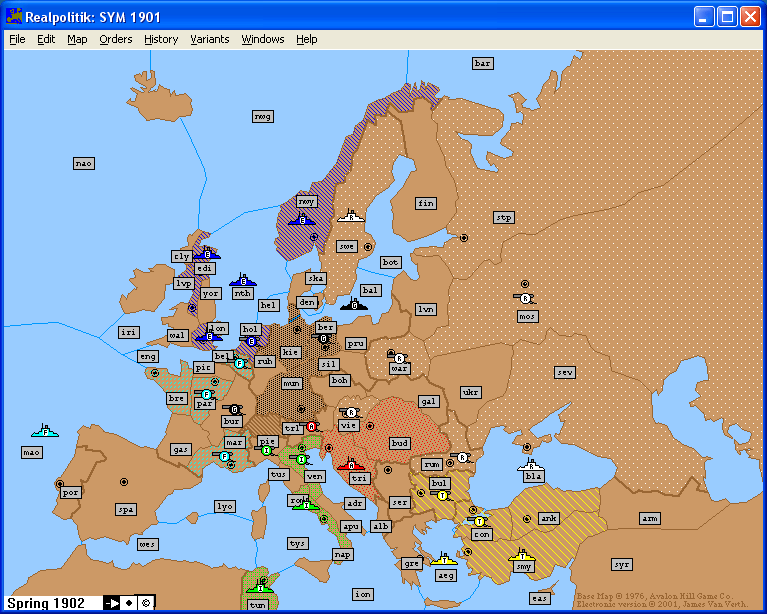Click the 'ukr' Ukraine label
The height and width of the screenshot is (614, 767).
click(471, 392)
